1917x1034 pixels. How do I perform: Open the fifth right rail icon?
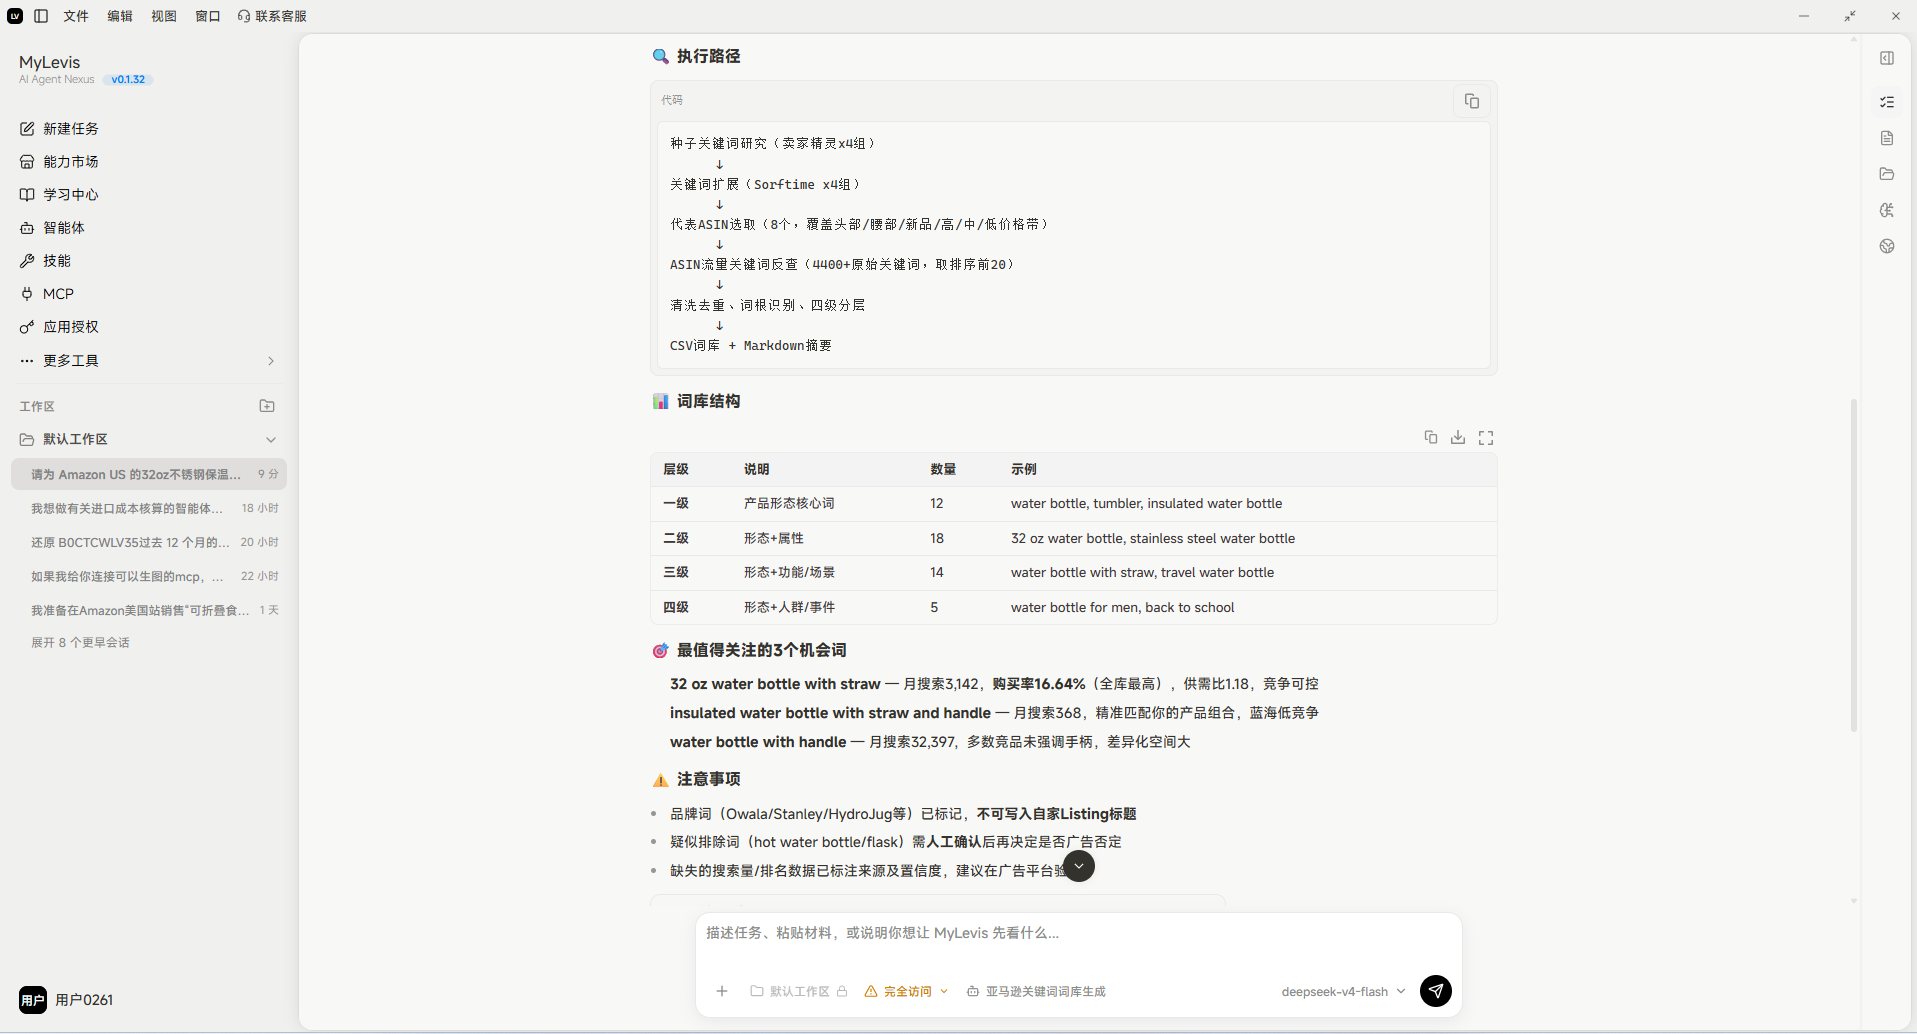pyautogui.click(x=1887, y=210)
